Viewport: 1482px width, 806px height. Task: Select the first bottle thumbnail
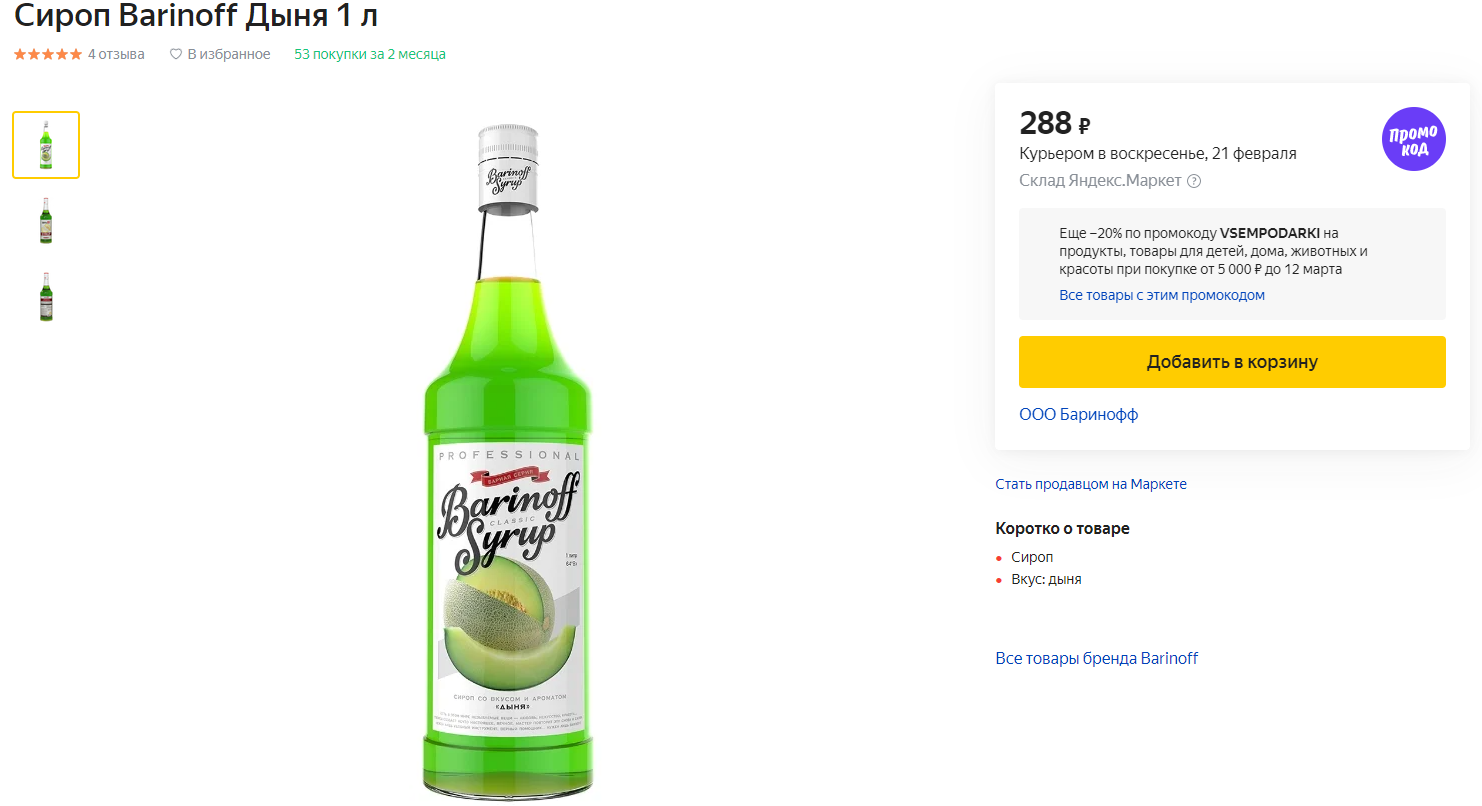[46, 145]
